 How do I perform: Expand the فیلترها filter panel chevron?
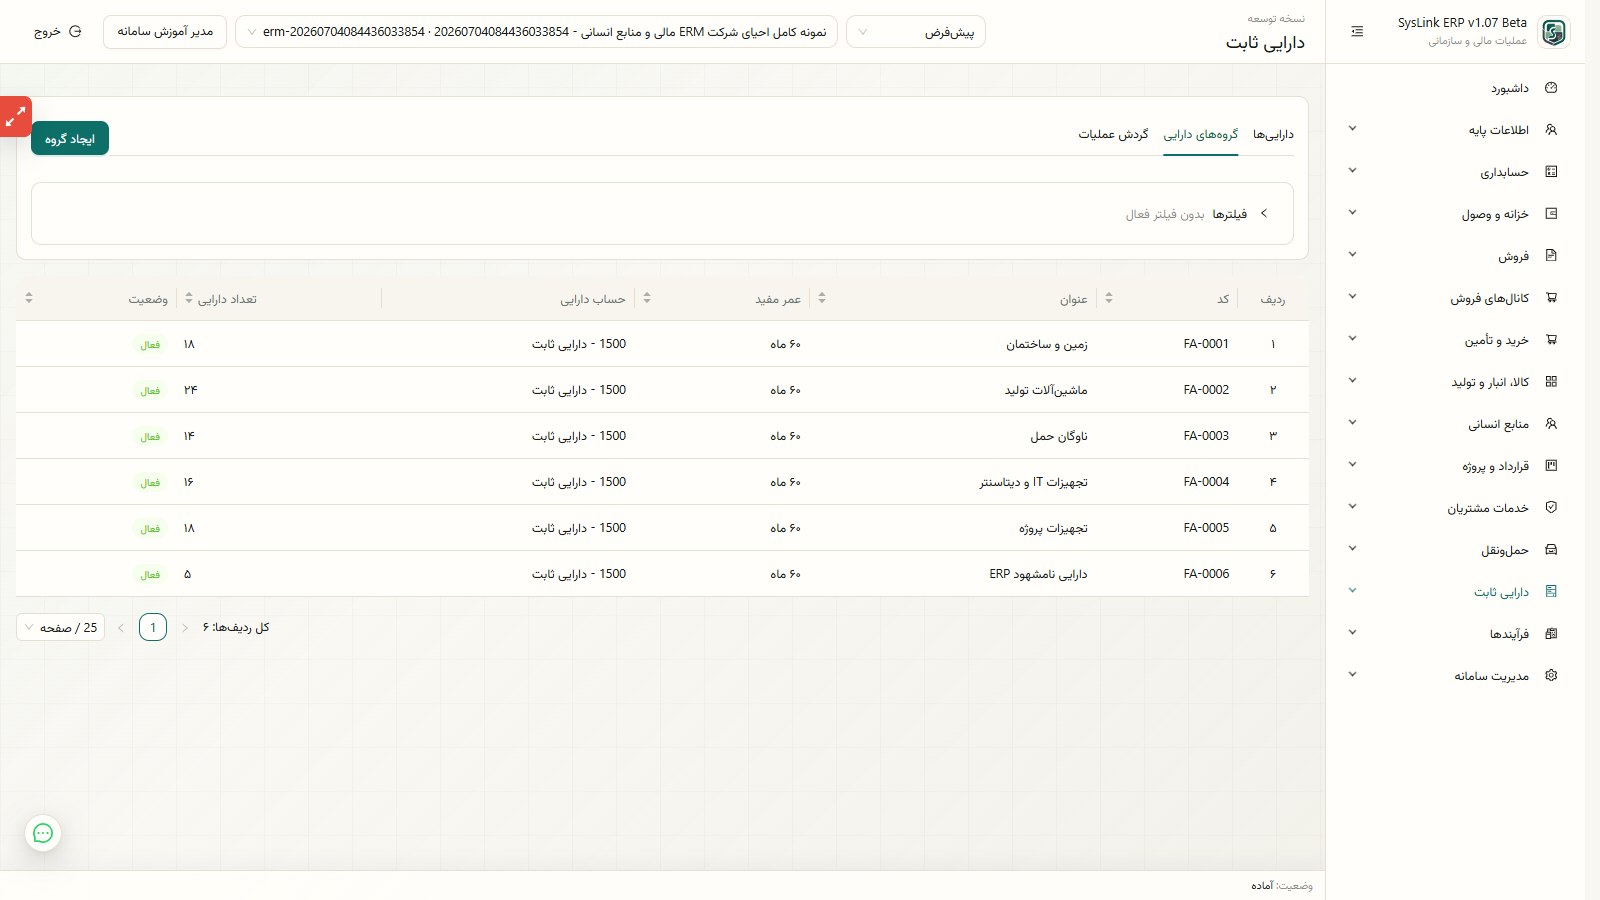coord(1264,214)
